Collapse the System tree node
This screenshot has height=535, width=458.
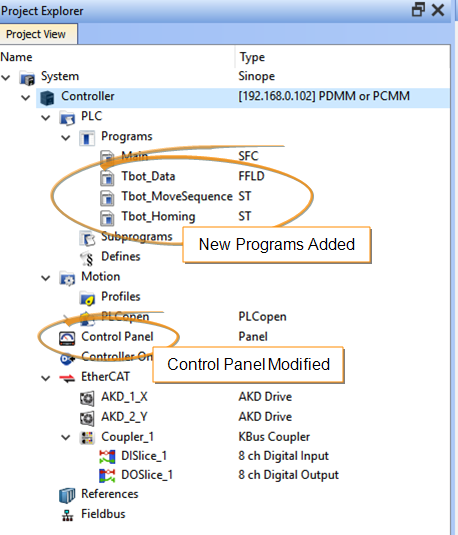coord(6,78)
